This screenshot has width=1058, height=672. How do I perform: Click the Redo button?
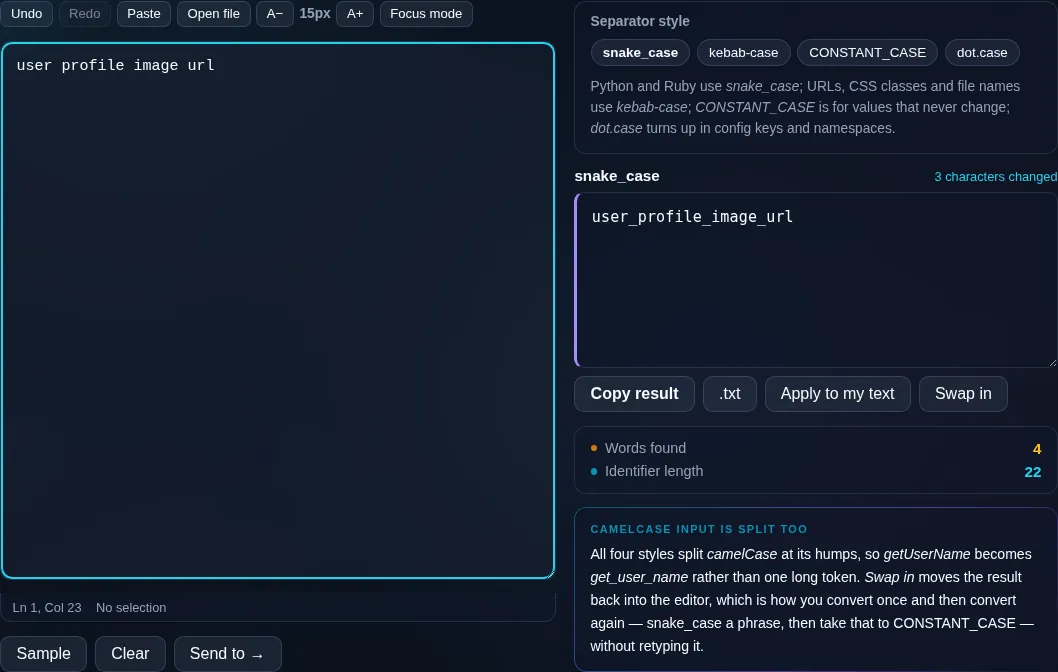point(84,13)
